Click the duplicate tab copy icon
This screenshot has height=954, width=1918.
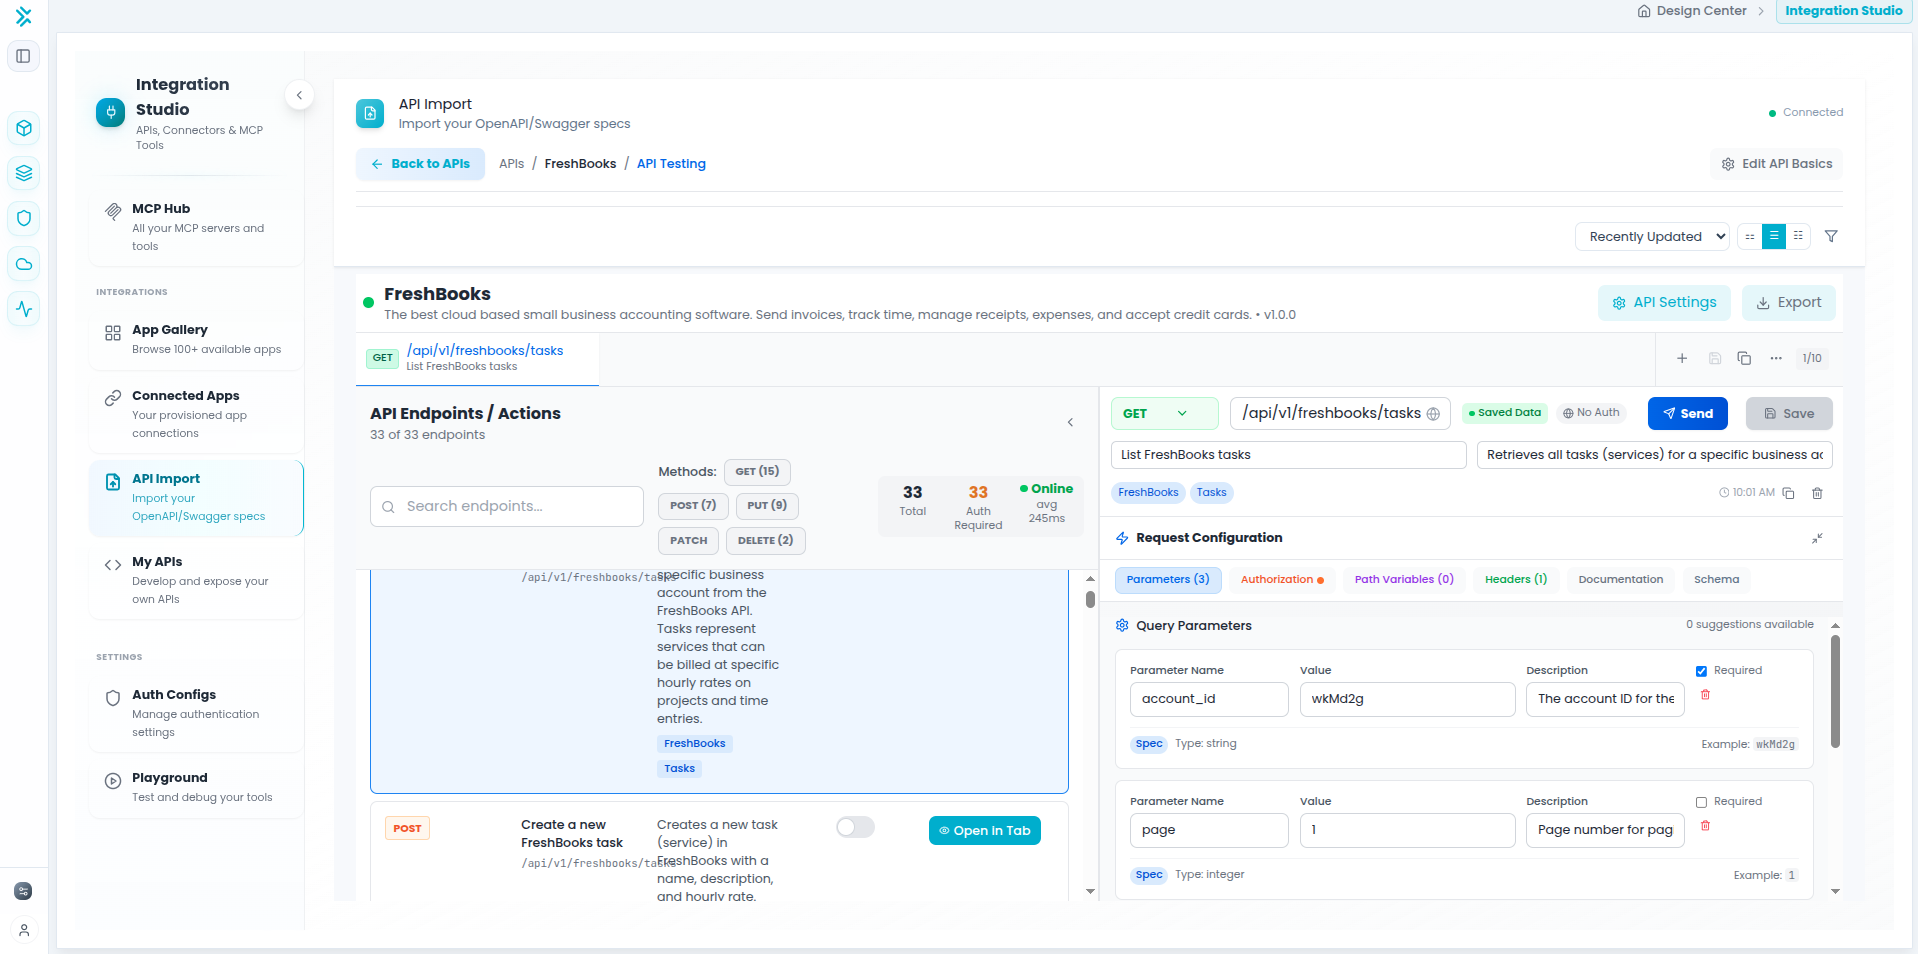click(x=1744, y=358)
